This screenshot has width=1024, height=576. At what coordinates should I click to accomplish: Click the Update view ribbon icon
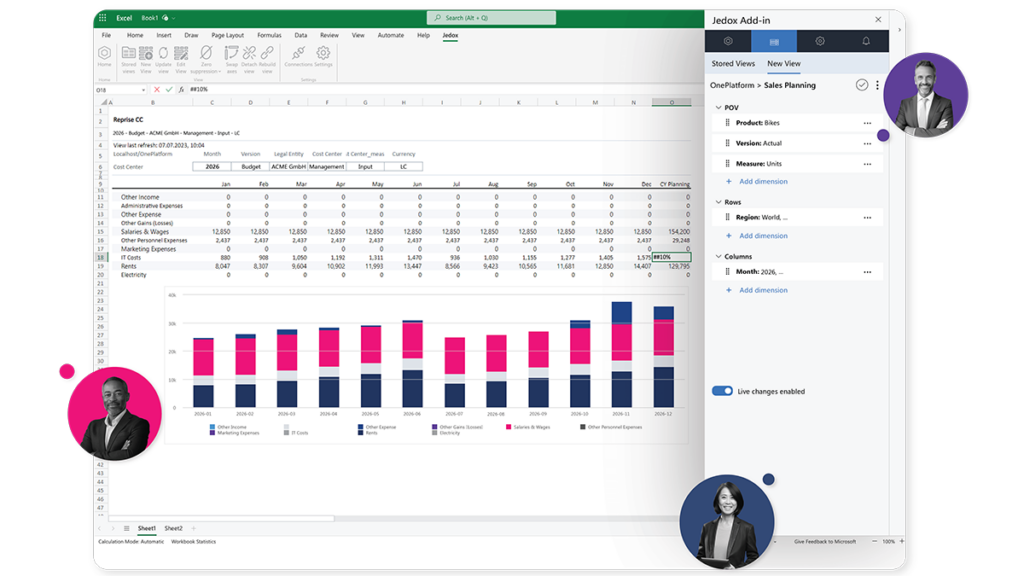(x=163, y=56)
